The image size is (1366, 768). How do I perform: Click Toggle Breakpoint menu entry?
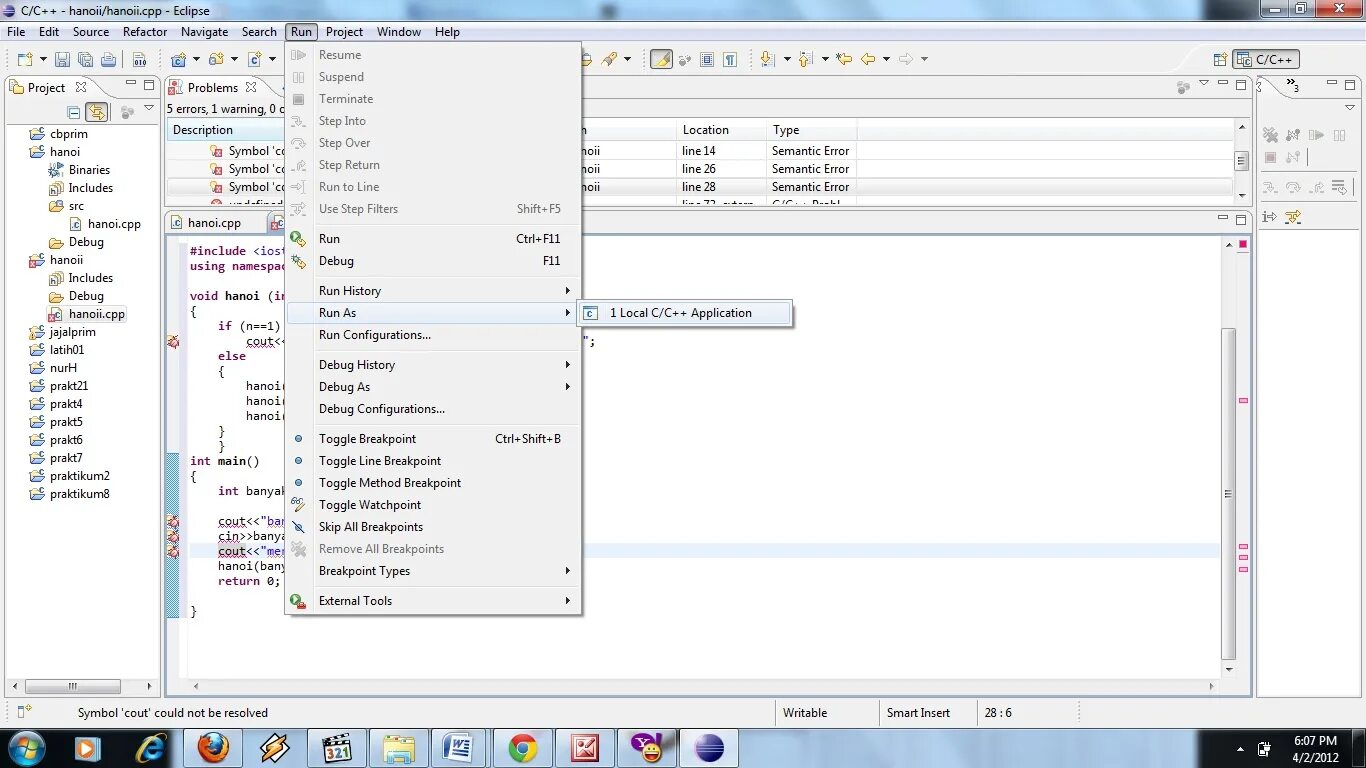pyautogui.click(x=434, y=439)
